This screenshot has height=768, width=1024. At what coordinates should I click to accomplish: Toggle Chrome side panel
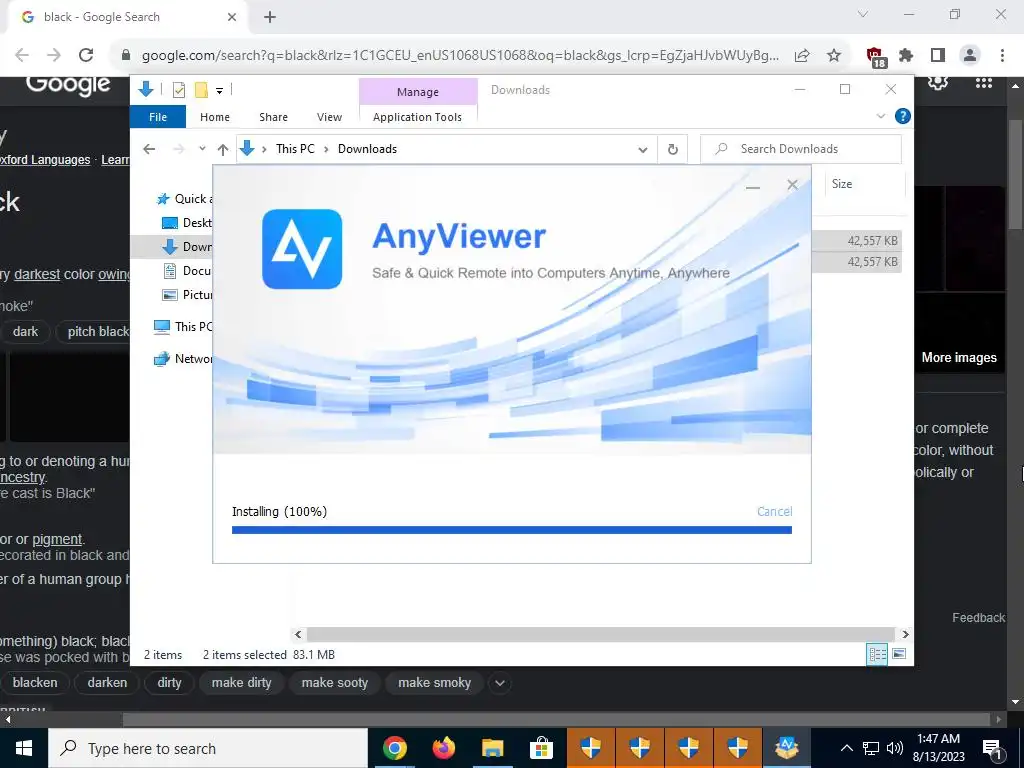(938, 56)
